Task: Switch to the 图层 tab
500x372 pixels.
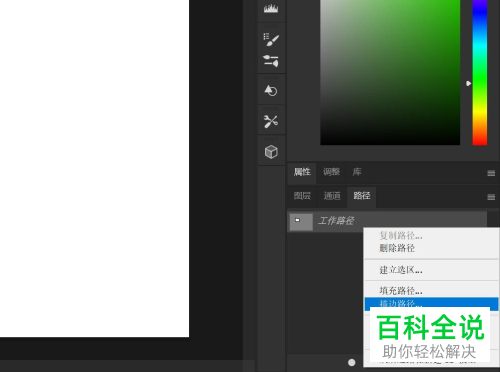Action: coord(302,196)
